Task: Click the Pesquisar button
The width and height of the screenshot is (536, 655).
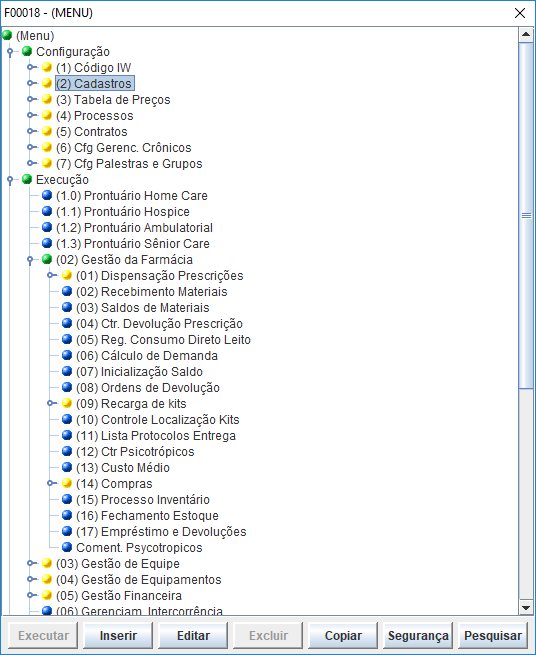Action: [493, 635]
